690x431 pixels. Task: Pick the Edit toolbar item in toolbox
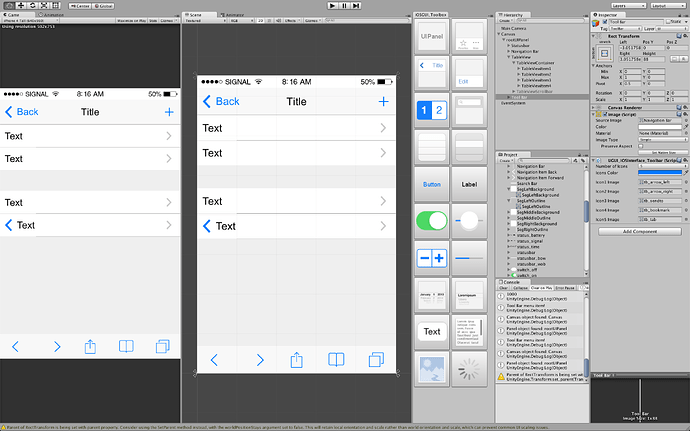pos(469,73)
